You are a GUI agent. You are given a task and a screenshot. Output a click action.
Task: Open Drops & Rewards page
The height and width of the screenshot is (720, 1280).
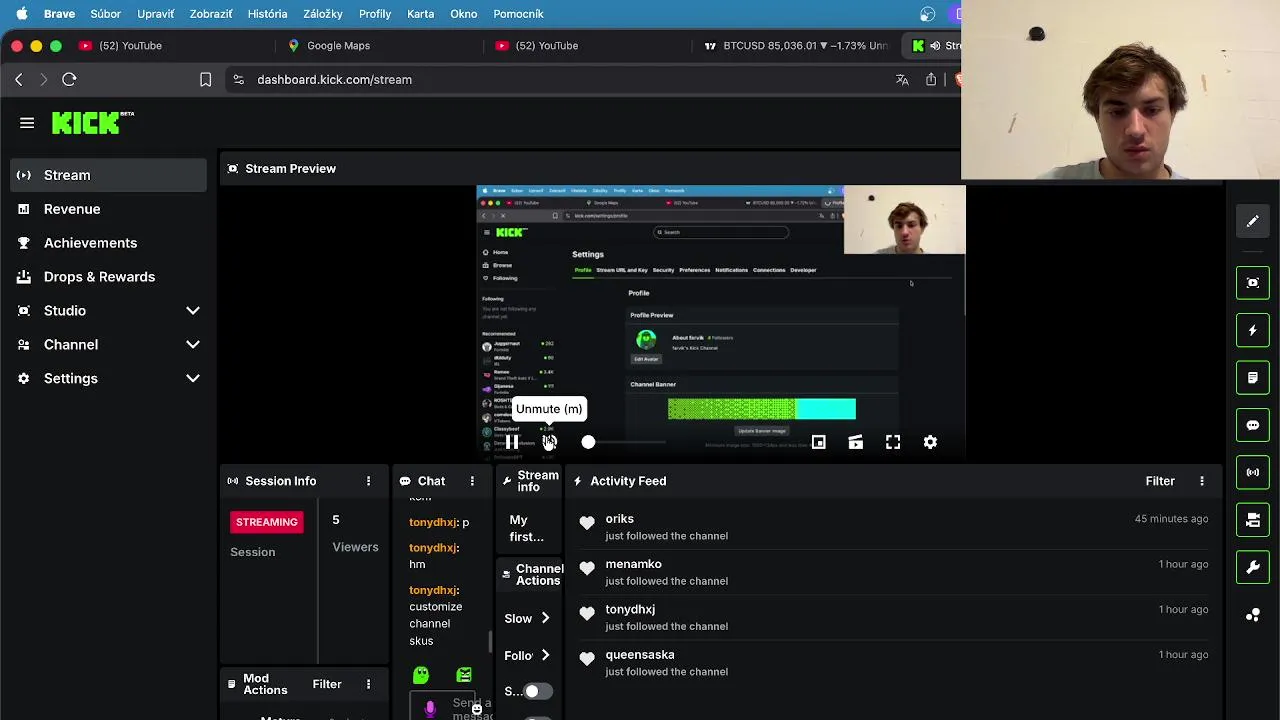pyautogui.click(x=109, y=277)
